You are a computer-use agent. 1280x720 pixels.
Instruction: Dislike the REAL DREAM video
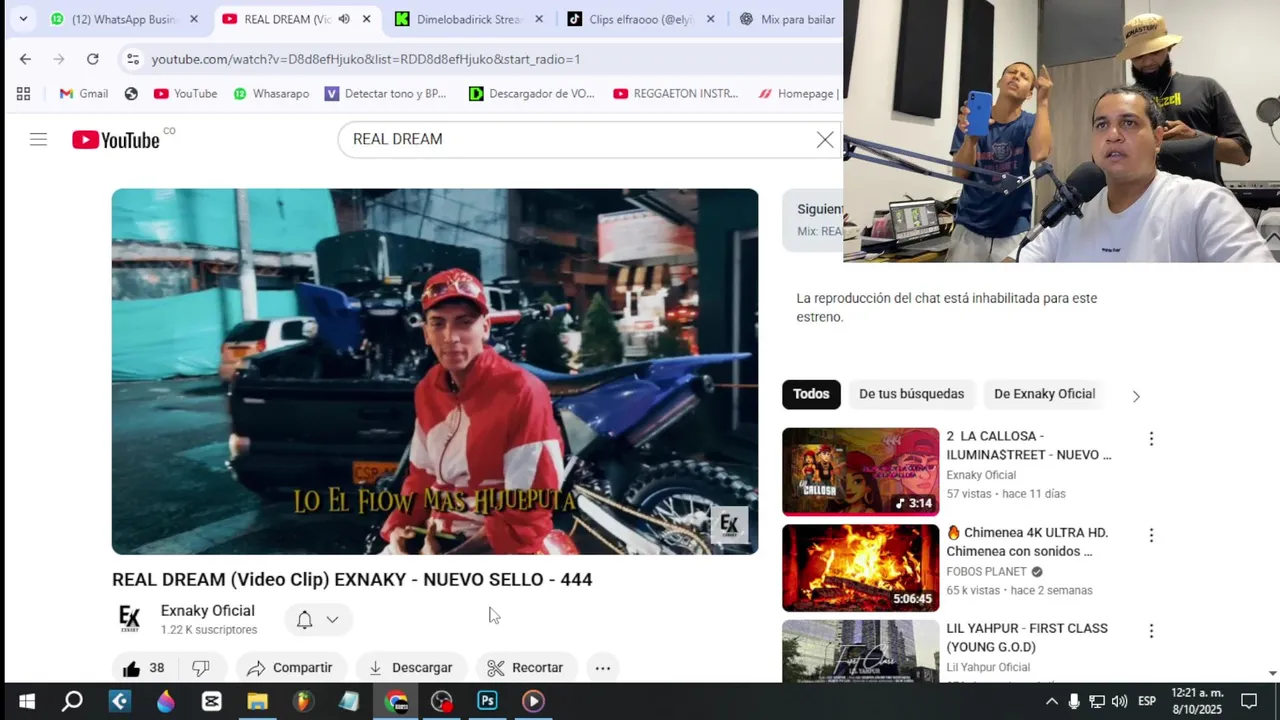(200, 668)
